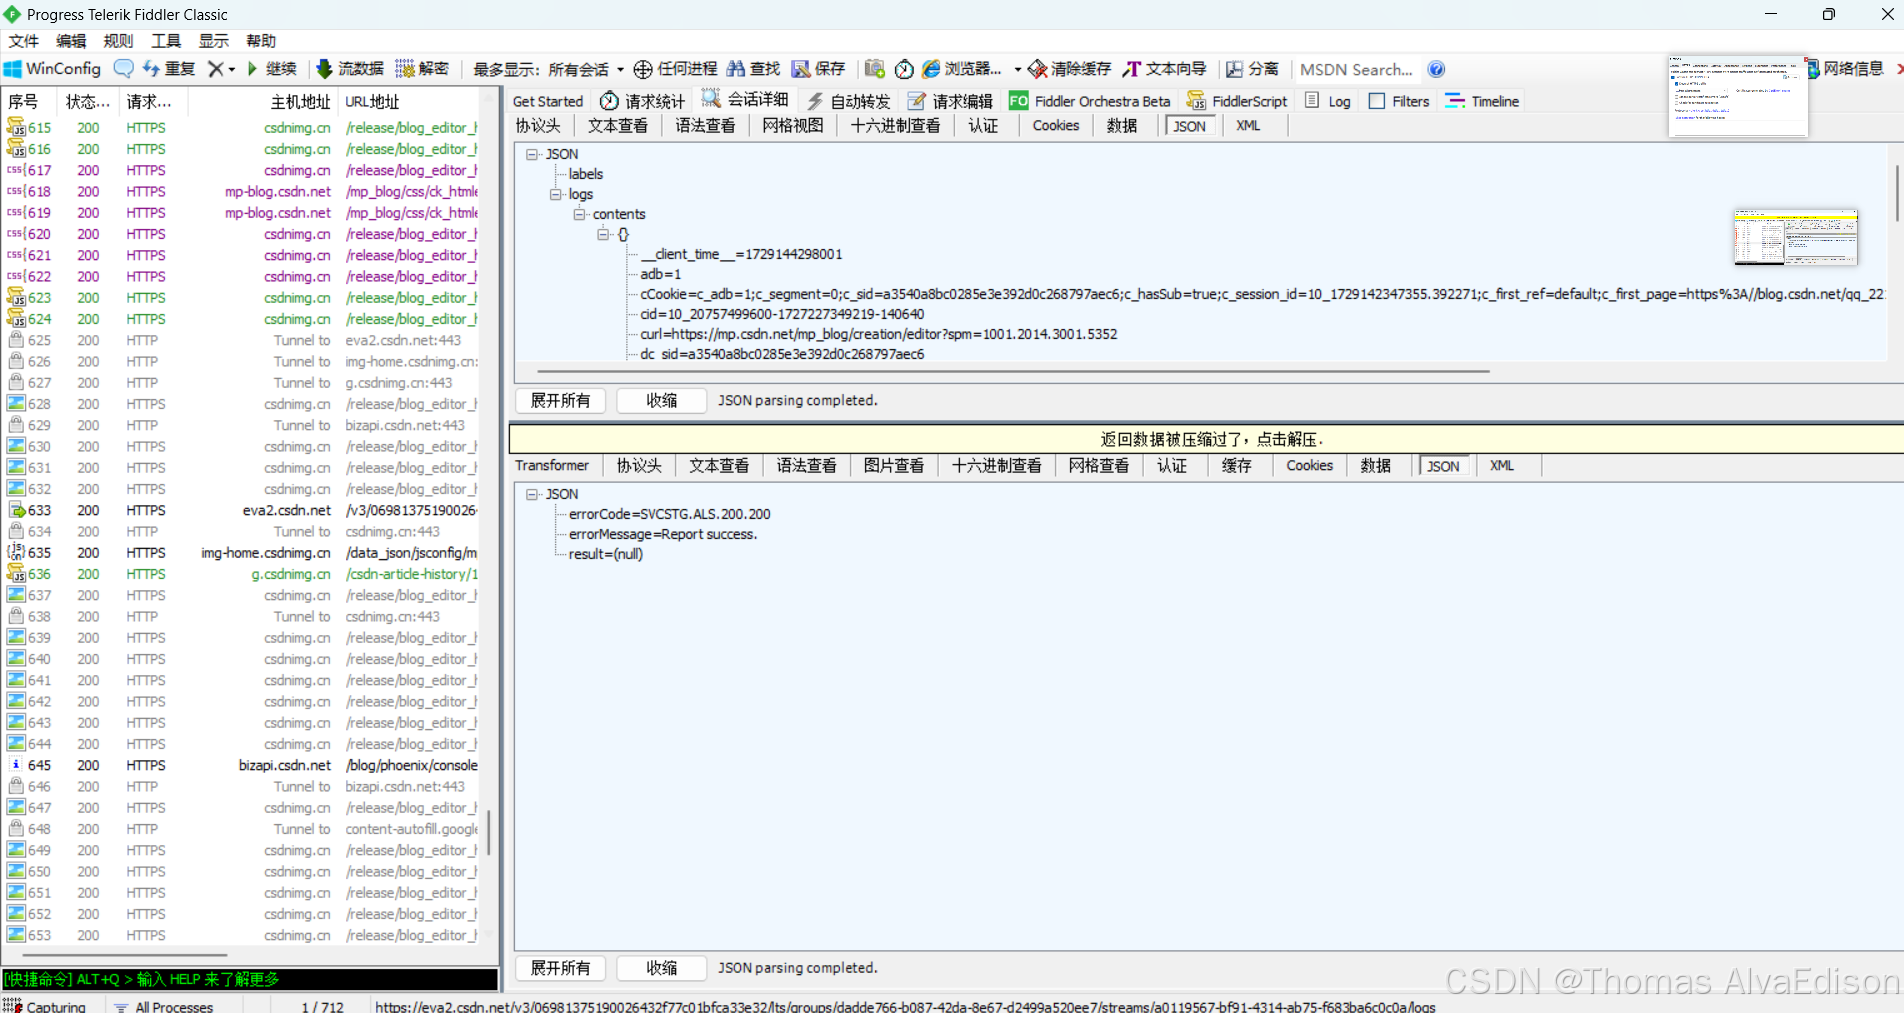Image resolution: width=1904 pixels, height=1013 pixels.
Task: Click the 重复 replay toolbar button
Action: 168,69
